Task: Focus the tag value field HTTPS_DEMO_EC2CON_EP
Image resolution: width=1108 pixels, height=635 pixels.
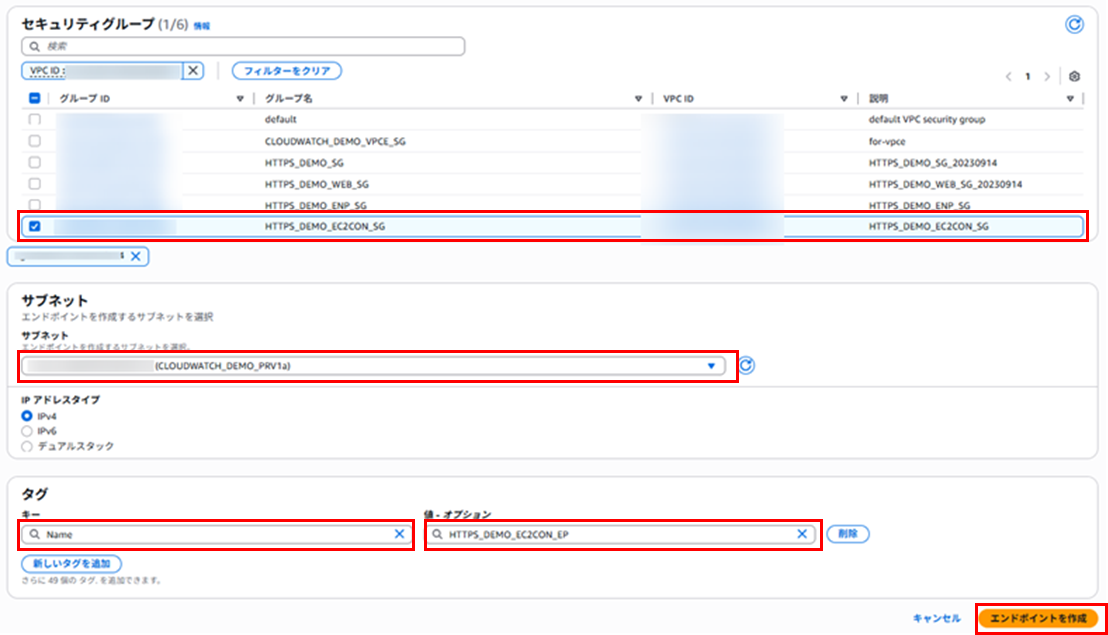Action: pos(622,534)
